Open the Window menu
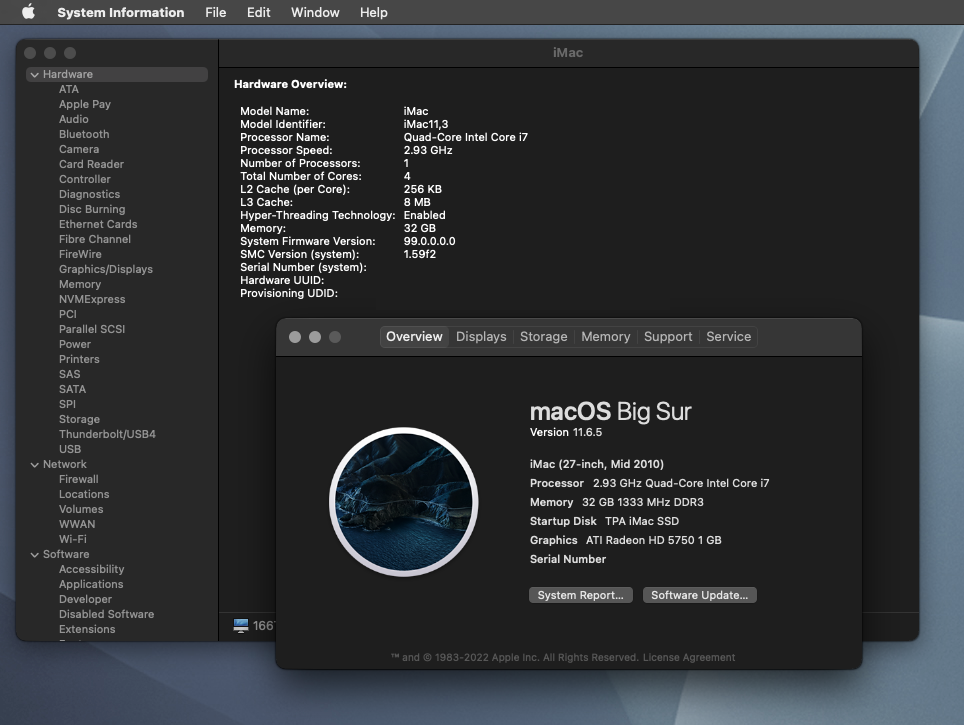Viewport: 964px width, 725px height. point(315,12)
